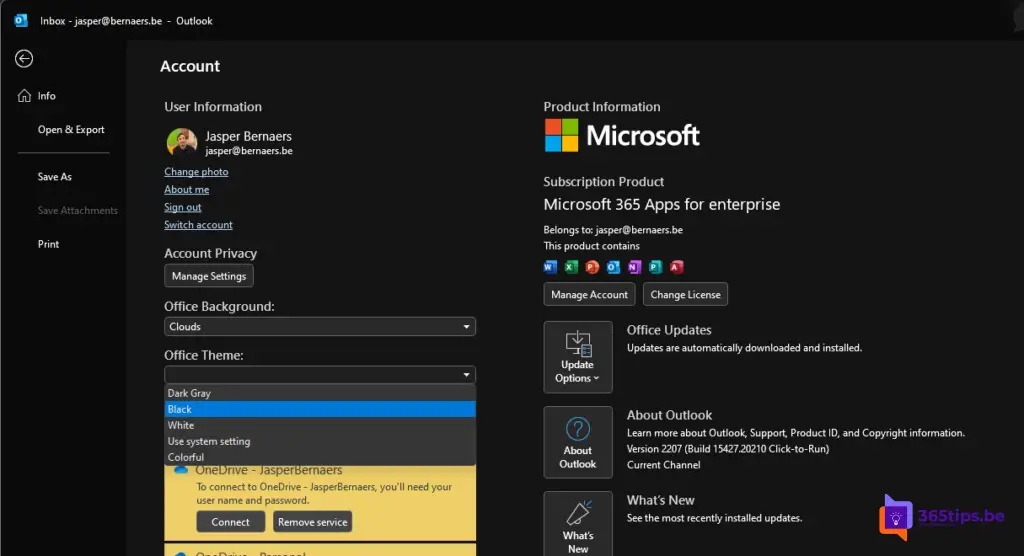The image size is (1024, 556).
Task: Click the Microsoft four-color logo
Action: pos(562,135)
